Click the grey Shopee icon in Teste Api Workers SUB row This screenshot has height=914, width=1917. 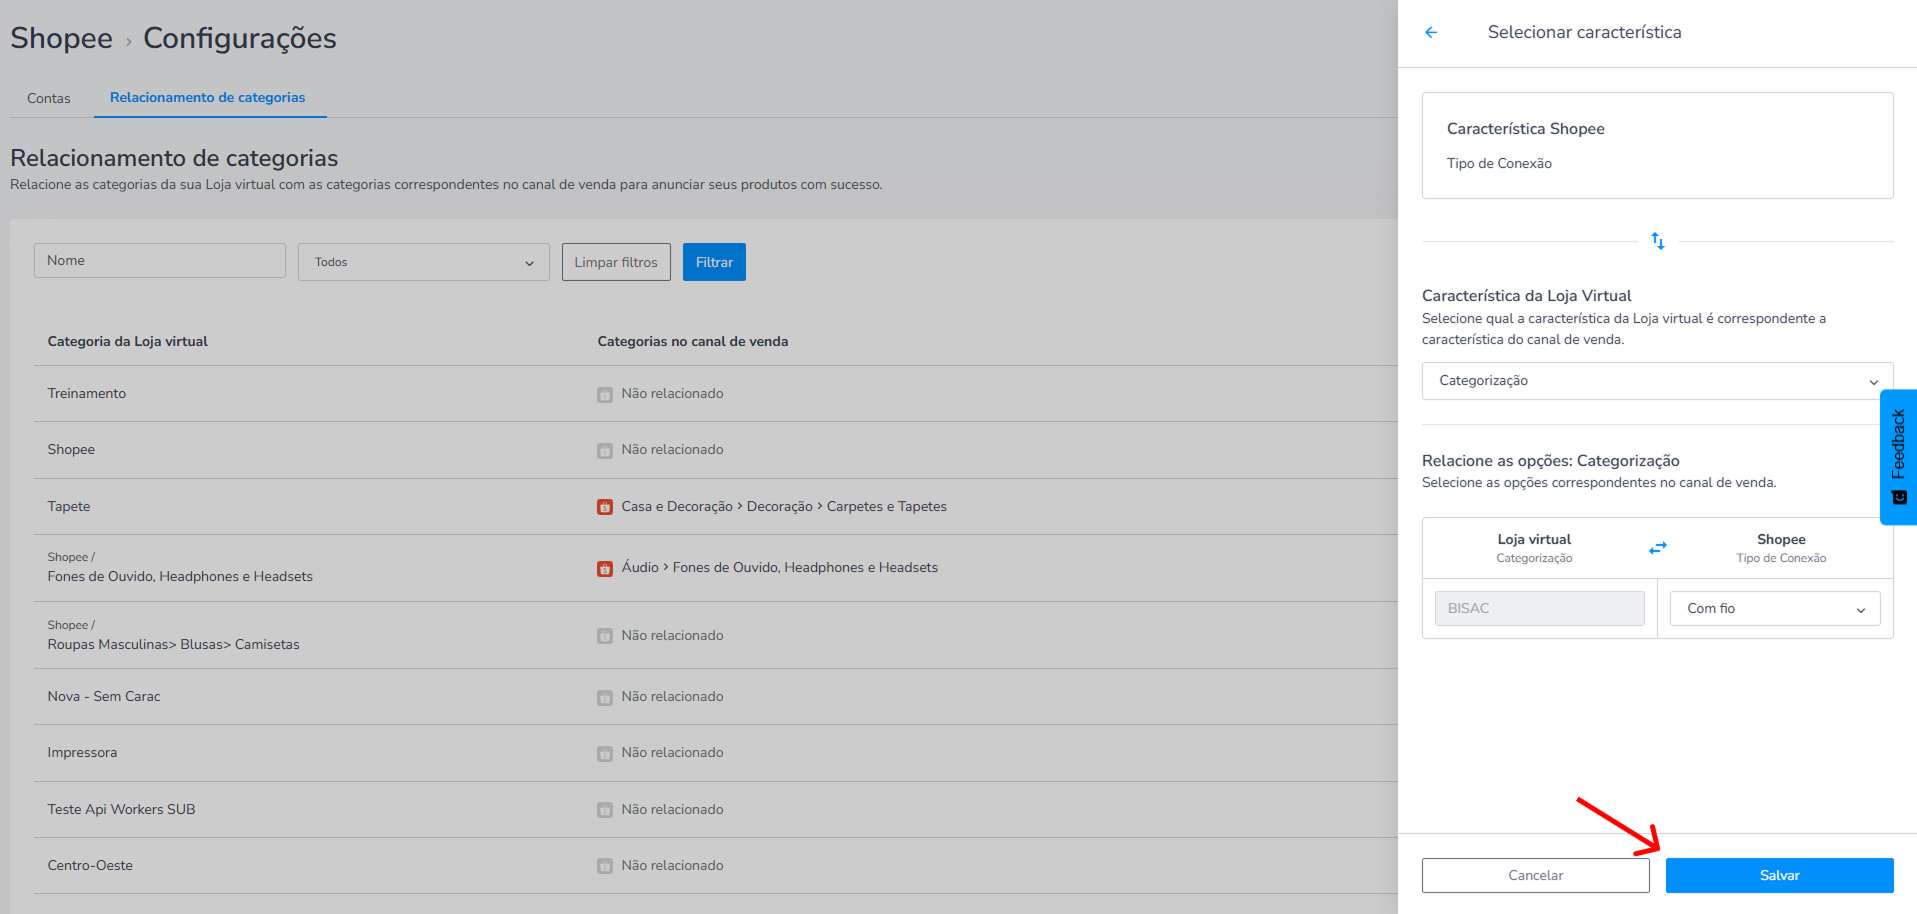coord(605,810)
